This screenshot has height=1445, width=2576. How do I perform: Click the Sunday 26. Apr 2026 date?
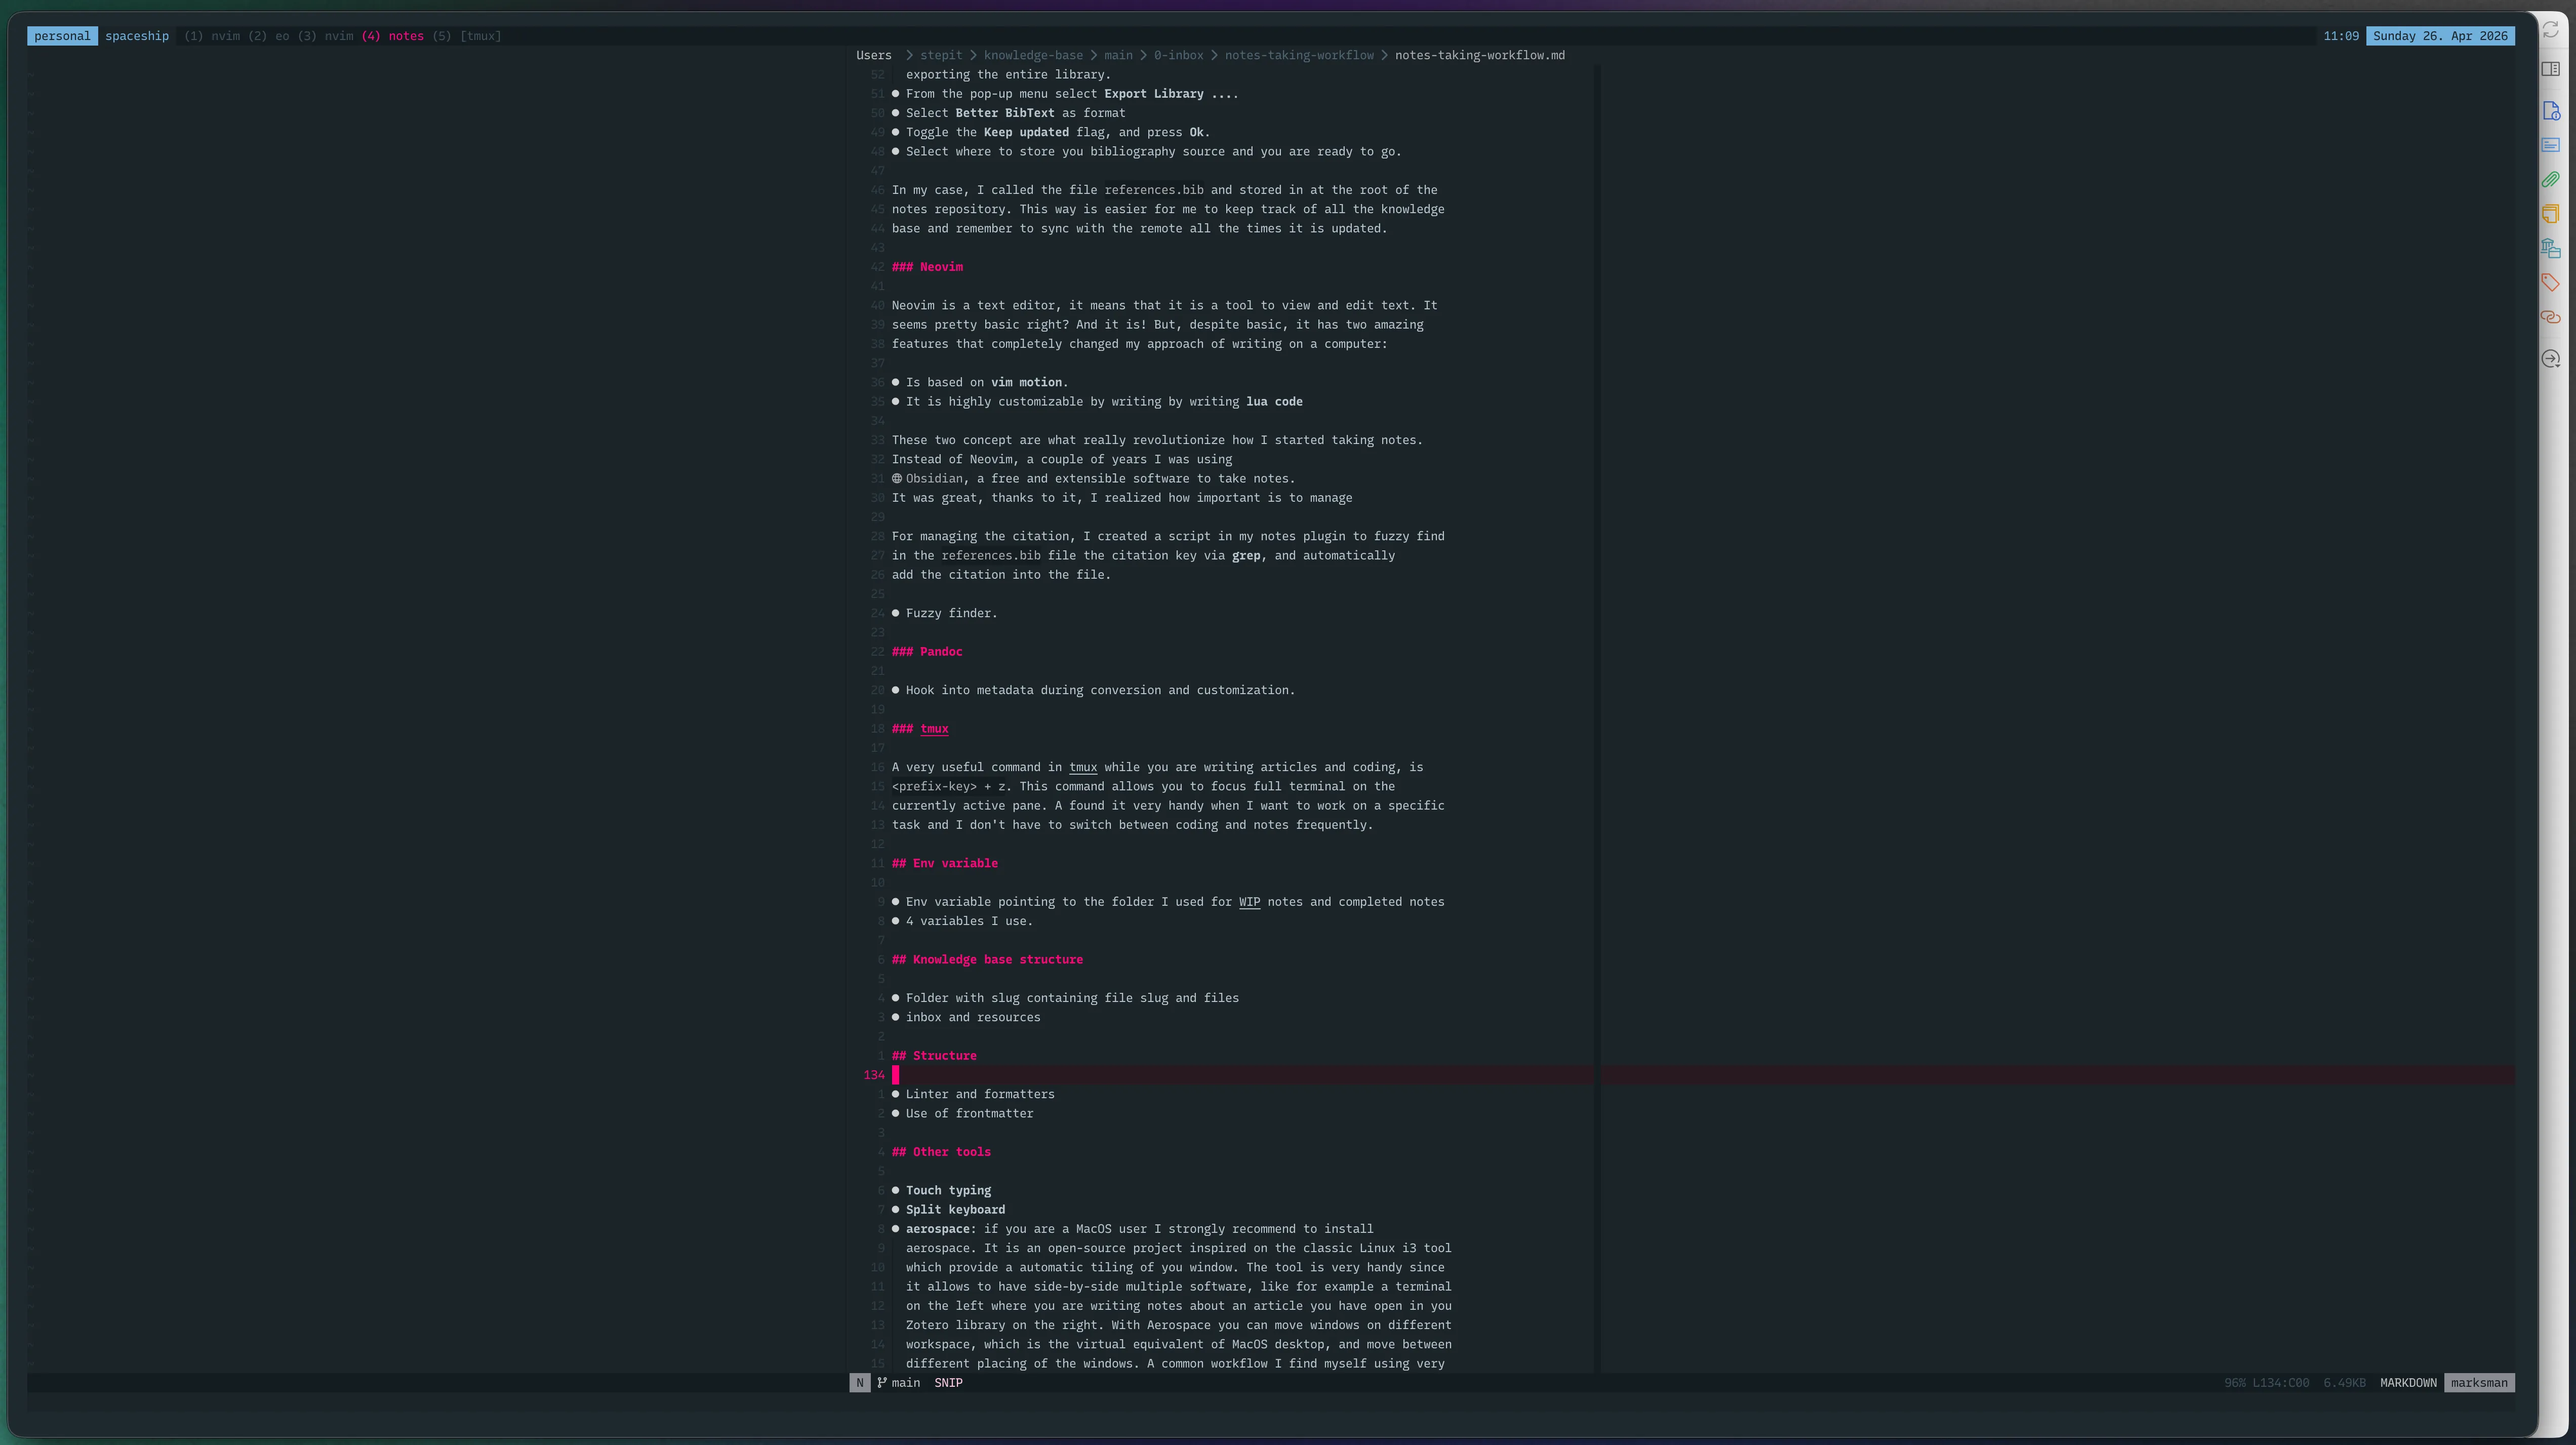[2440, 36]
